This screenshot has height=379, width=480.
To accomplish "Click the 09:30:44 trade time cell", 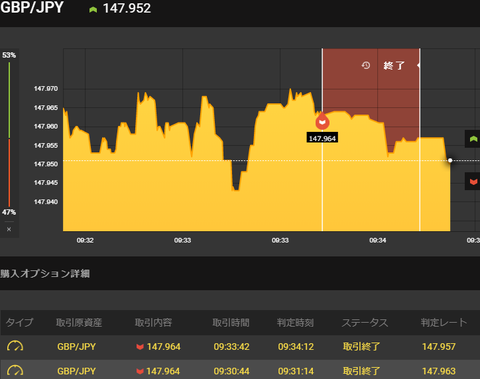I will [231, 371].
